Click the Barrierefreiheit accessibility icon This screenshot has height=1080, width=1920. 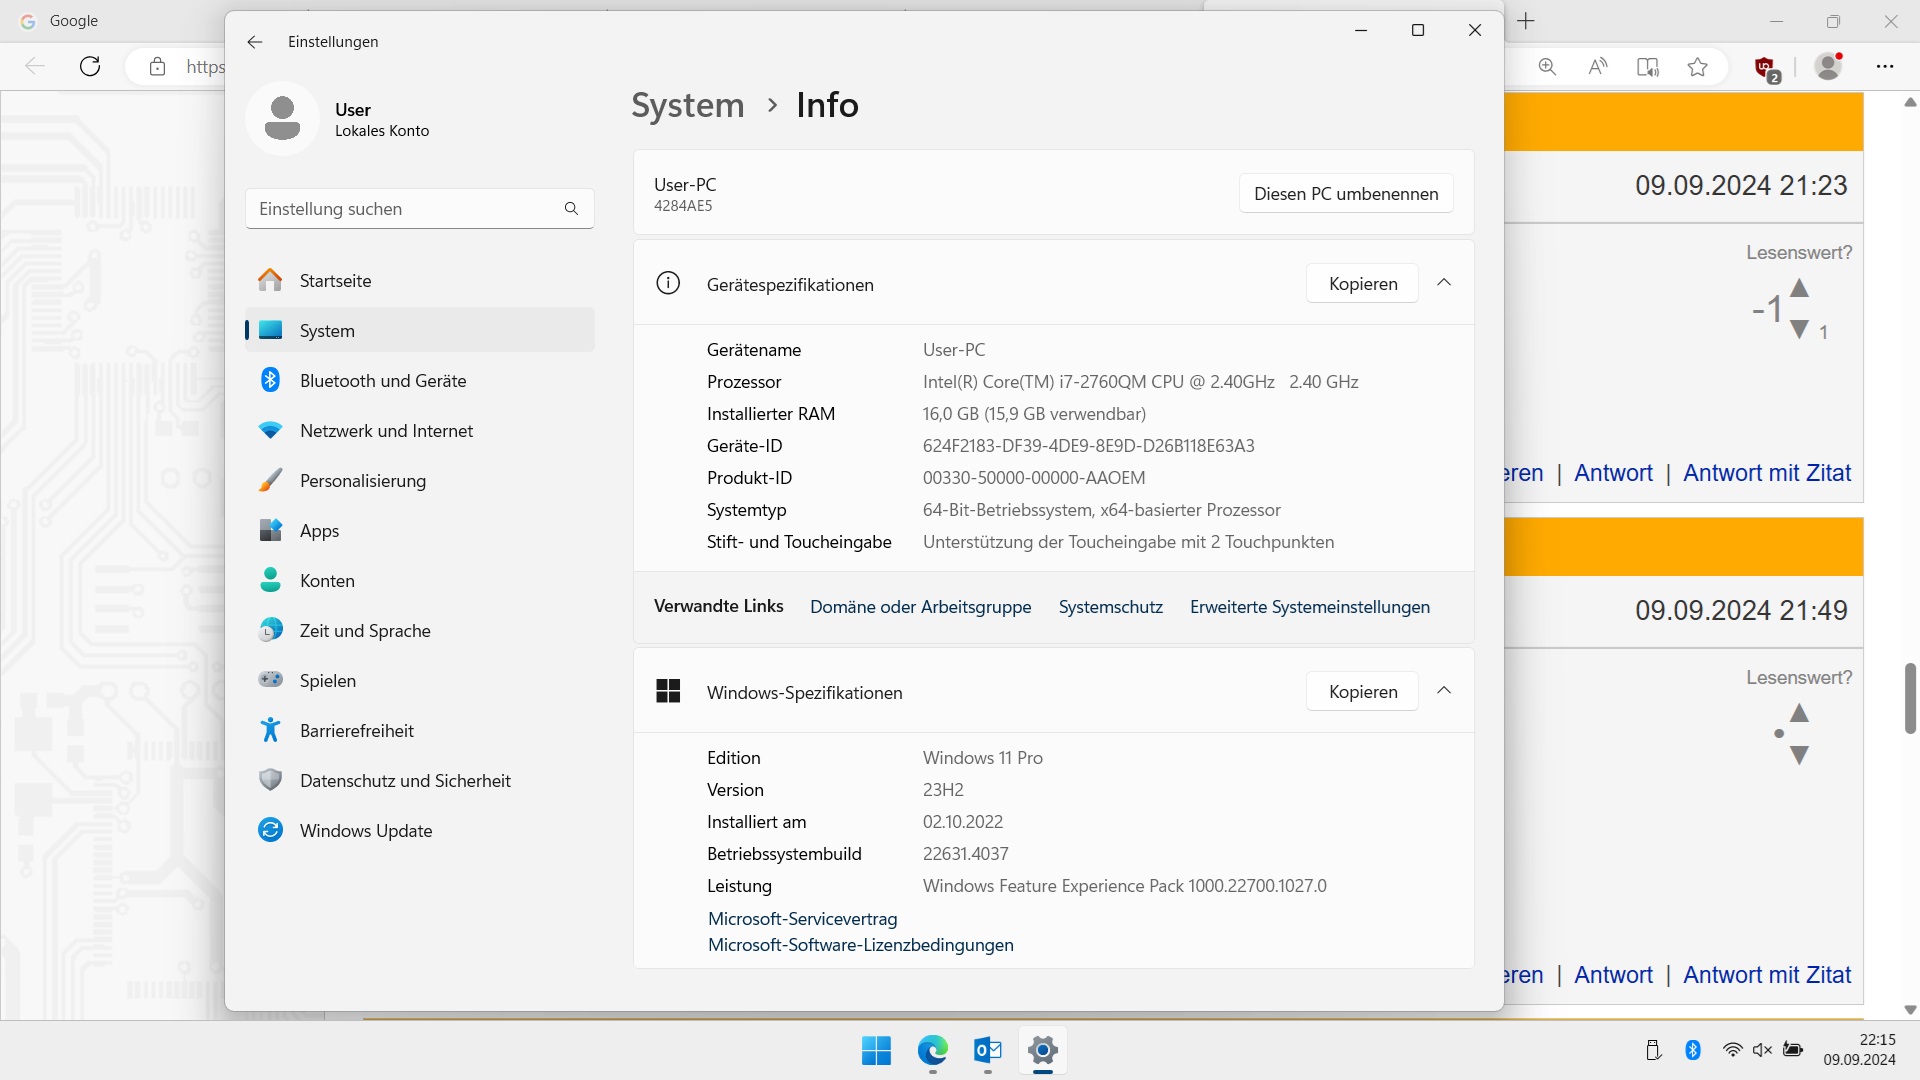270,730
